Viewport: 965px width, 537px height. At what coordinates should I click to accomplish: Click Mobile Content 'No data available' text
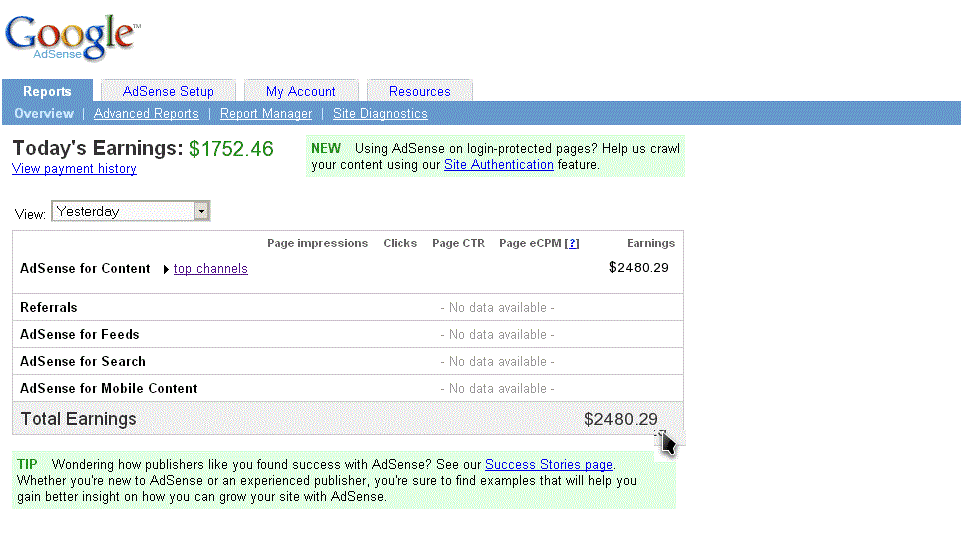pyautogui.click(x=497, y=389)
